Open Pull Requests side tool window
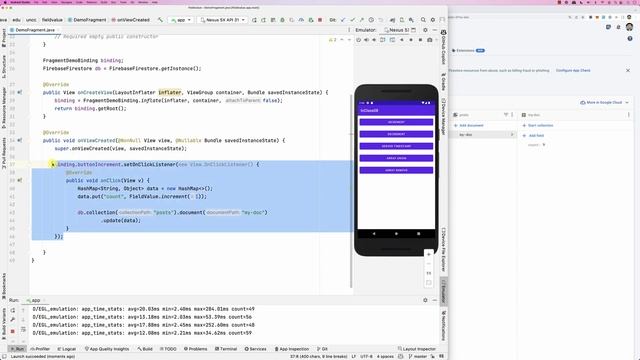This screenshot has height=360, width=640. (x=4, y=153)
